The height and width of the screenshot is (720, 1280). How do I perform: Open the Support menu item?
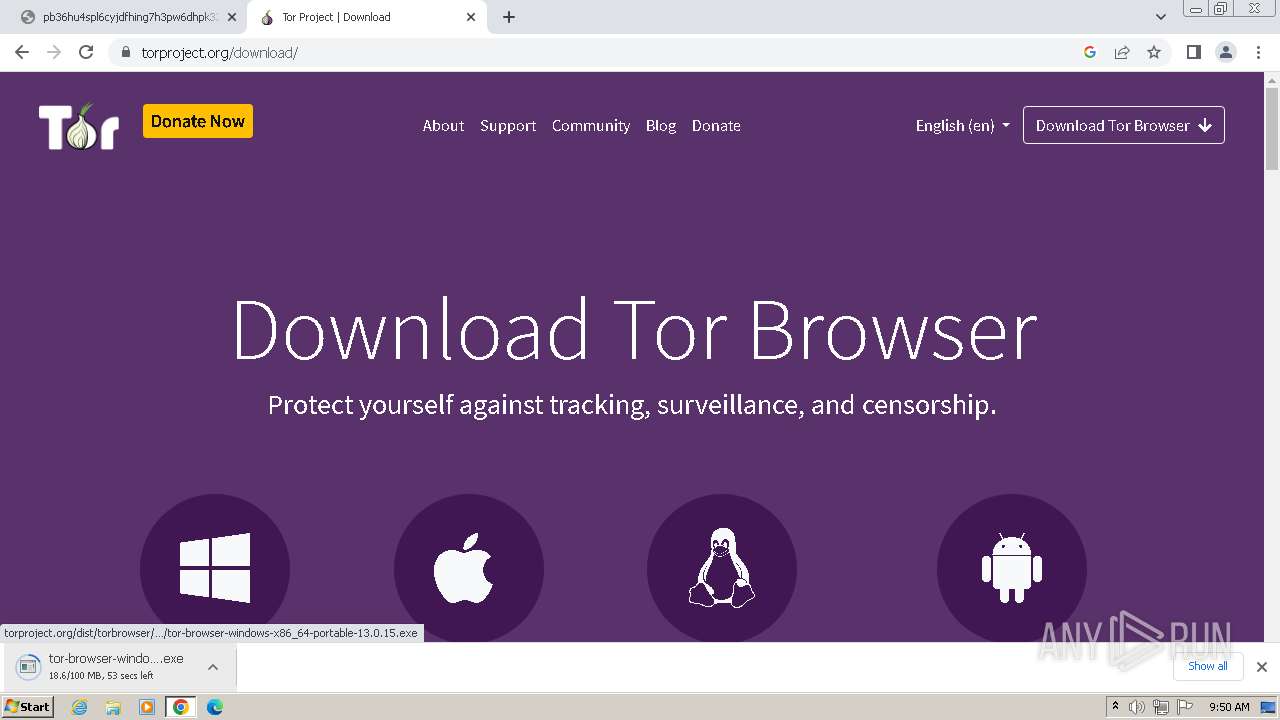[508, 126]
